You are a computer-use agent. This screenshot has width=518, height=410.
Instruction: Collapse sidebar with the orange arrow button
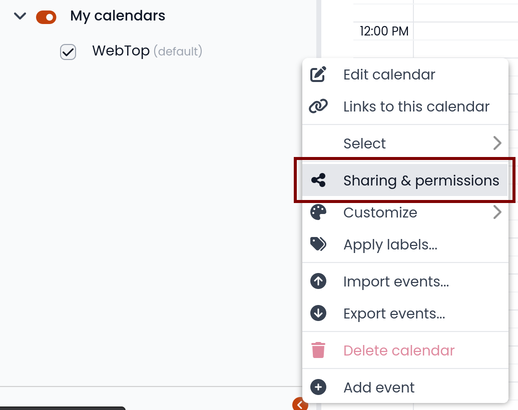300,404
